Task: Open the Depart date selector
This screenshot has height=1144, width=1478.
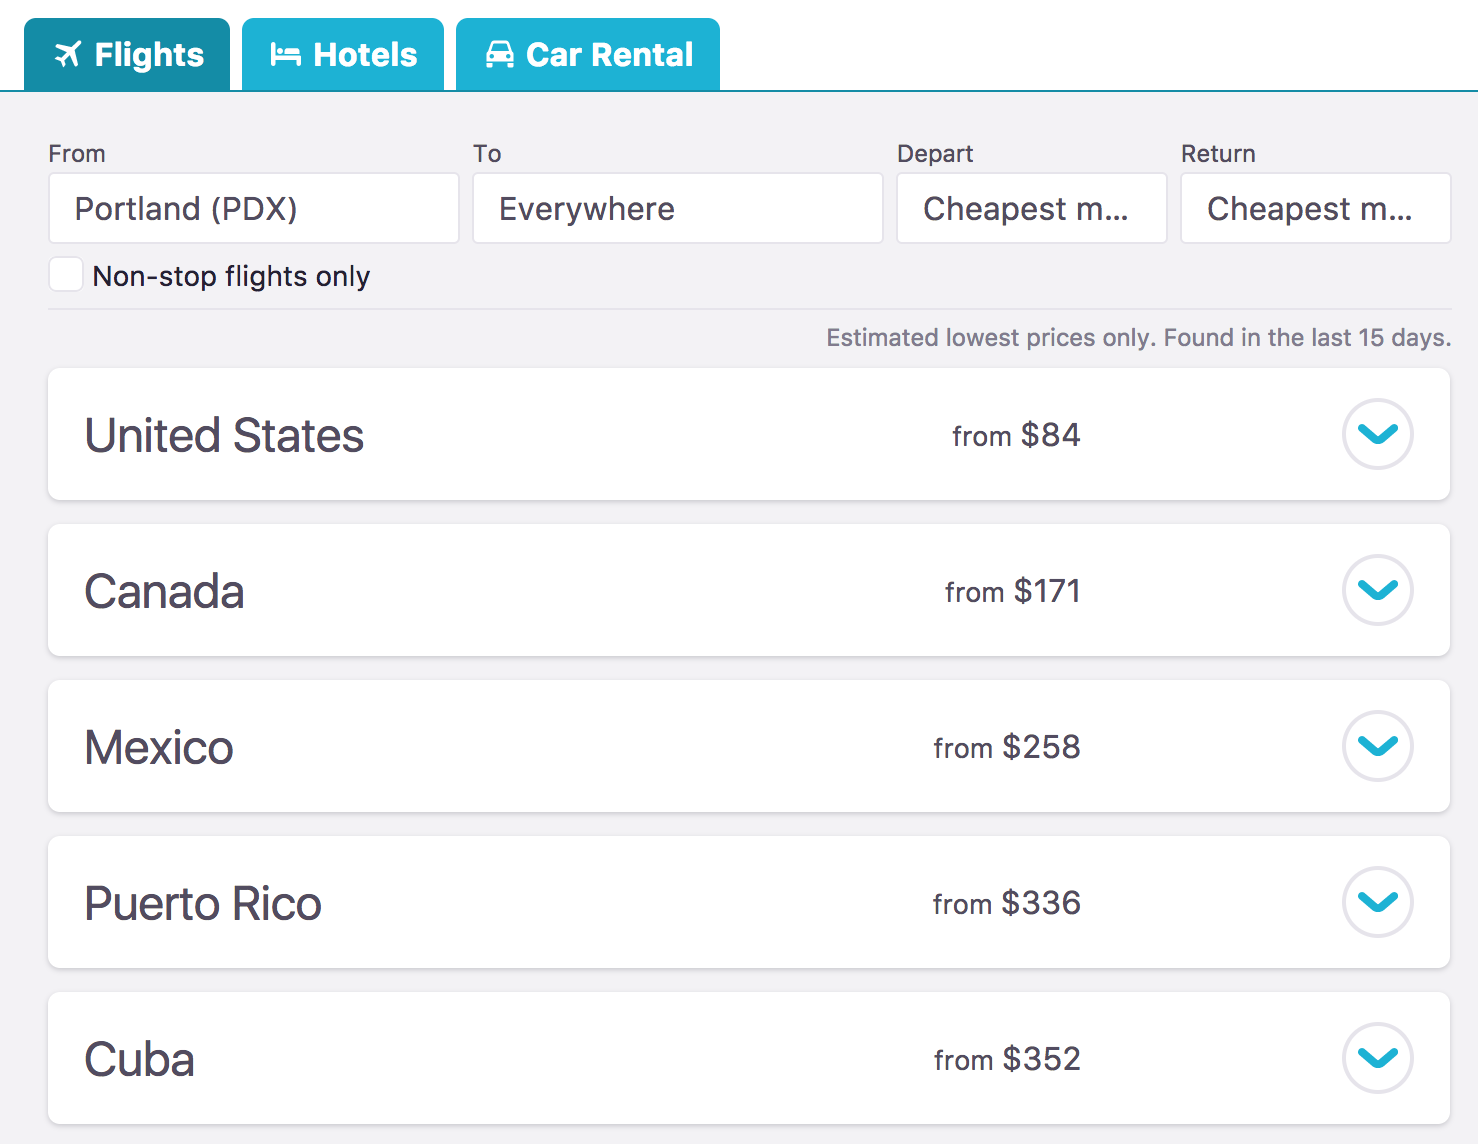Action: coord(1031,208)
